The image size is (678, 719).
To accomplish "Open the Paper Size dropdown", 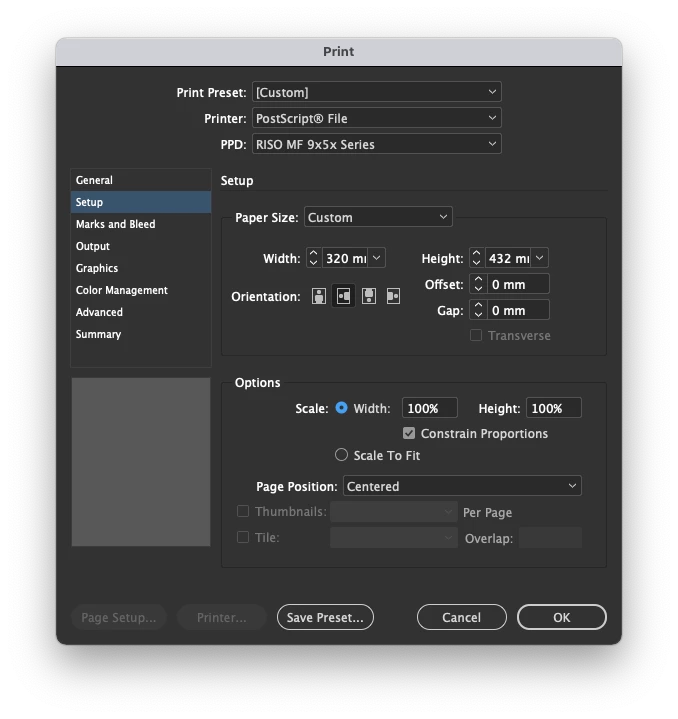I will coord(378,217).
